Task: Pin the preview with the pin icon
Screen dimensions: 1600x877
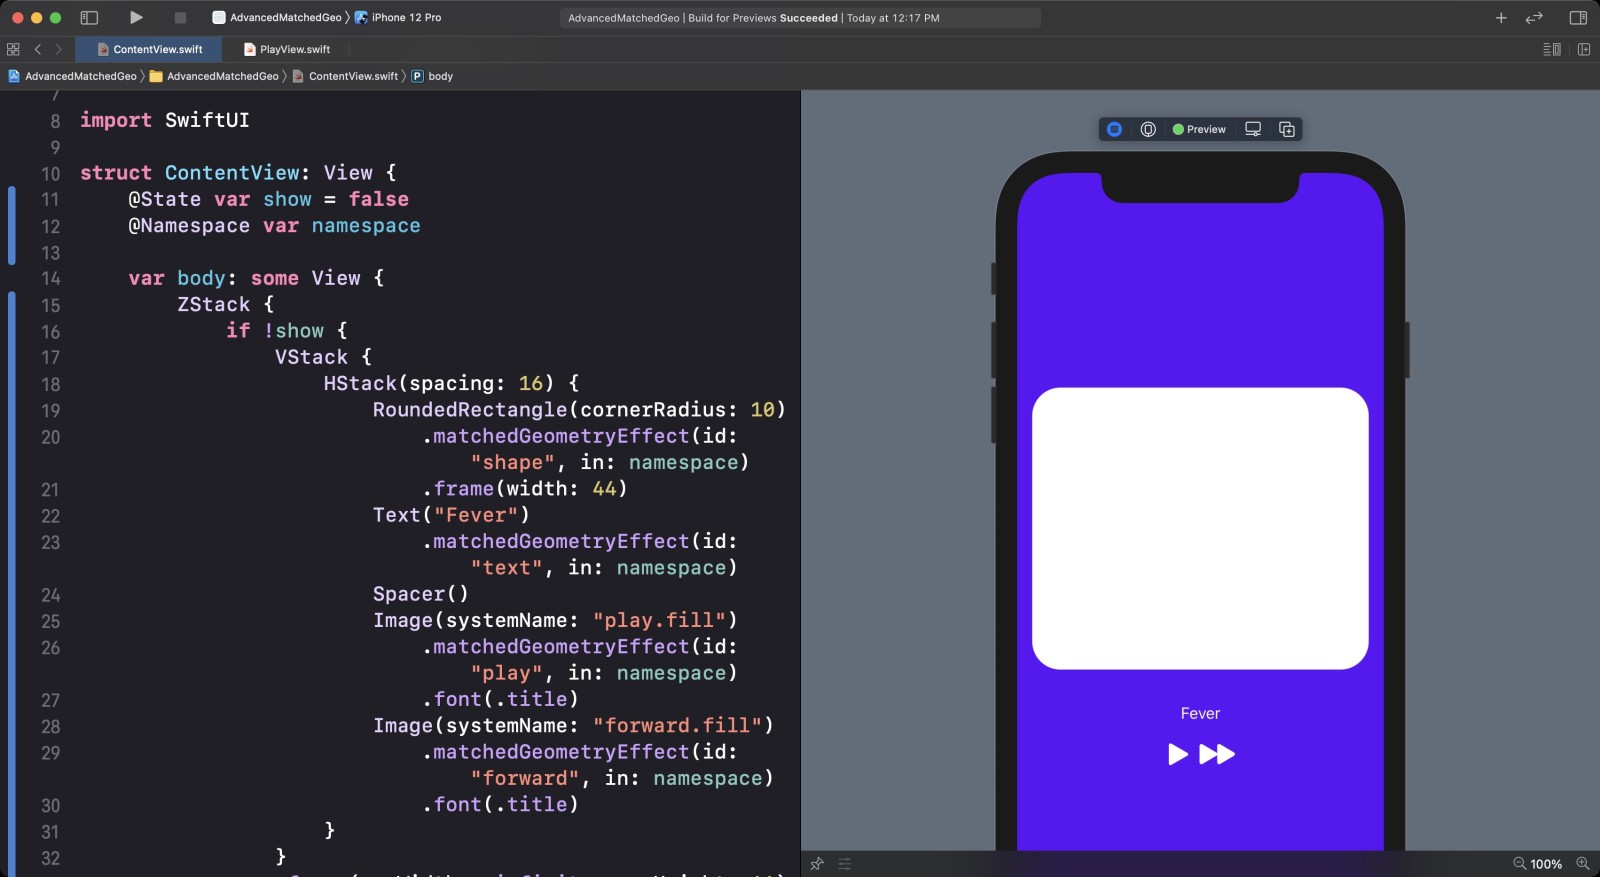Action: (x=817, y=864)
